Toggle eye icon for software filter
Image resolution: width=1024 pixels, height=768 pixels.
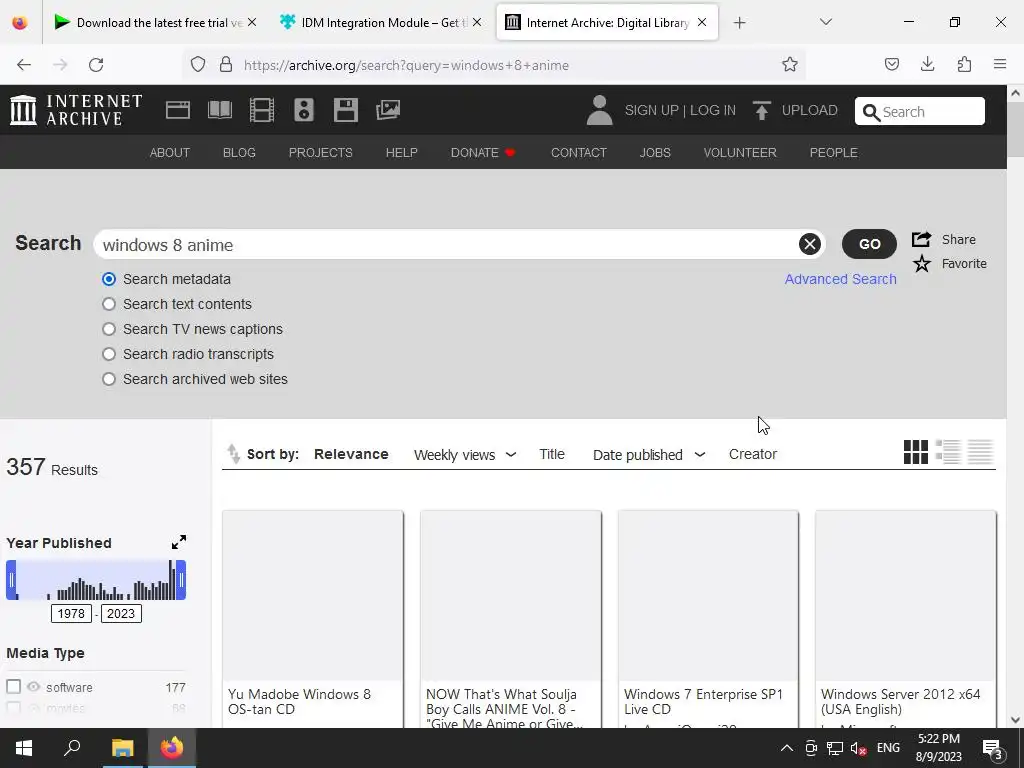[x=34, y=686]
